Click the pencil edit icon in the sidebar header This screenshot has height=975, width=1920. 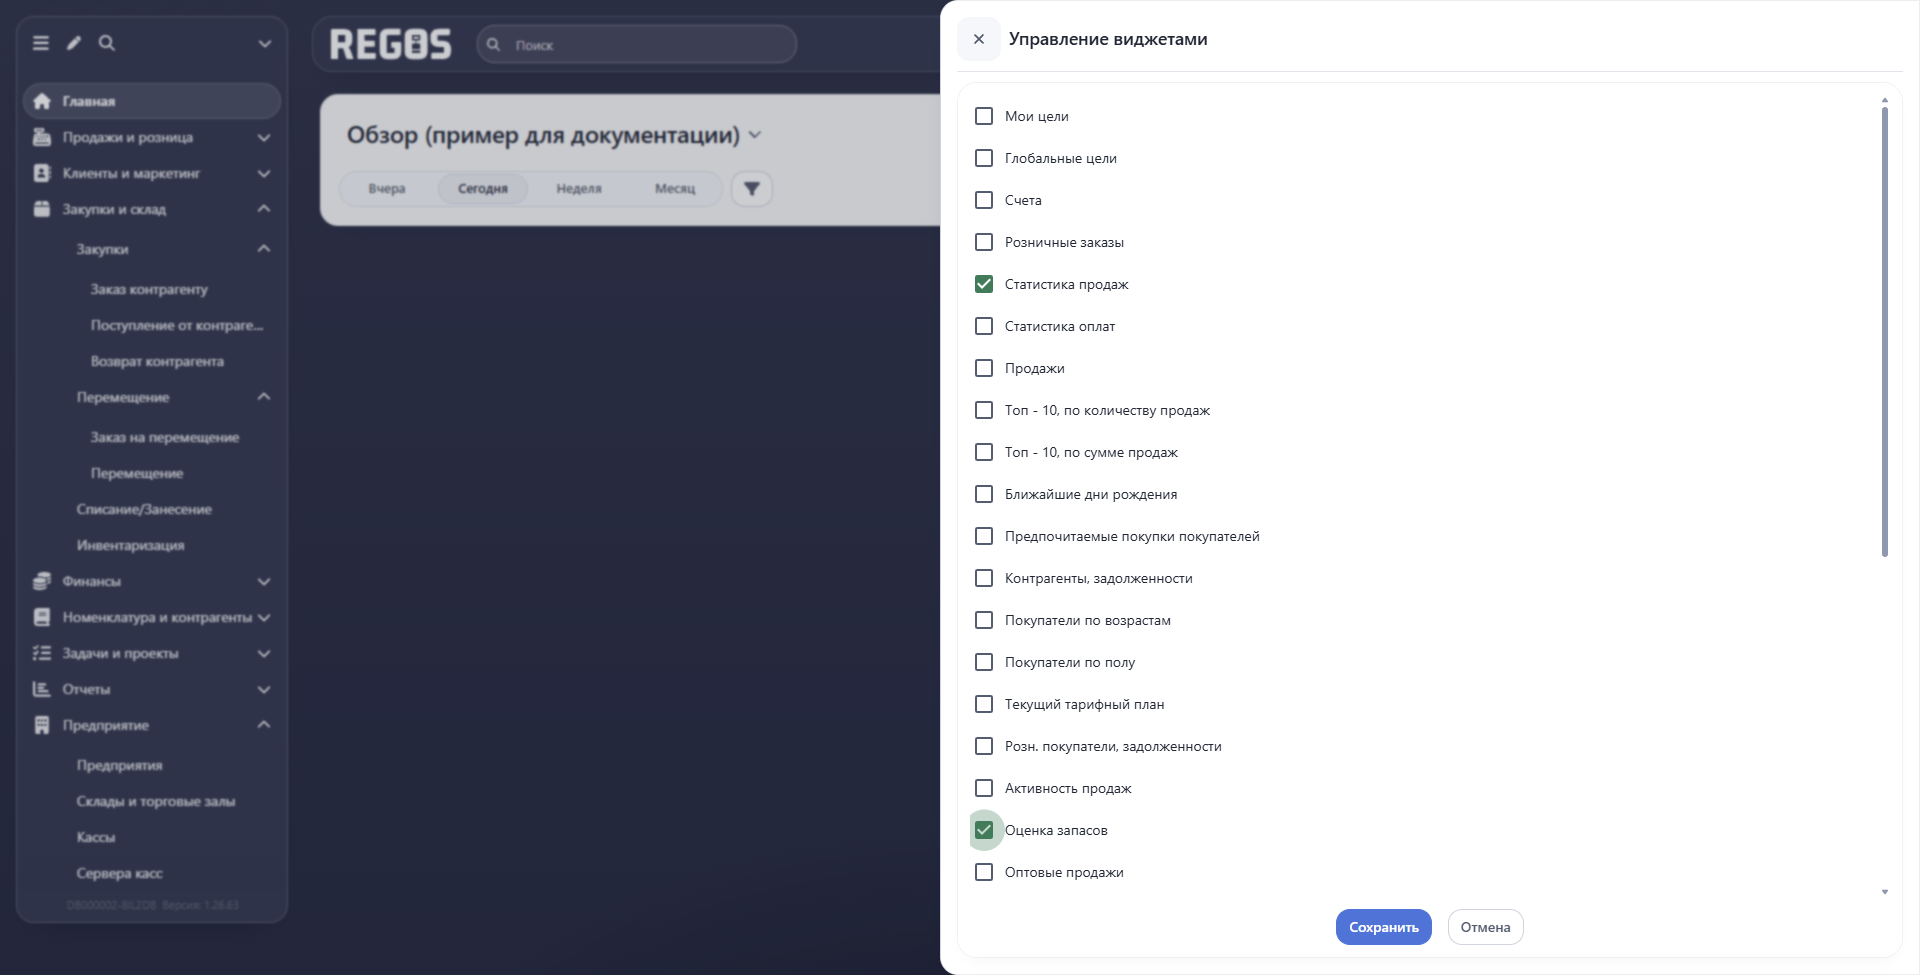click(74, 43)
